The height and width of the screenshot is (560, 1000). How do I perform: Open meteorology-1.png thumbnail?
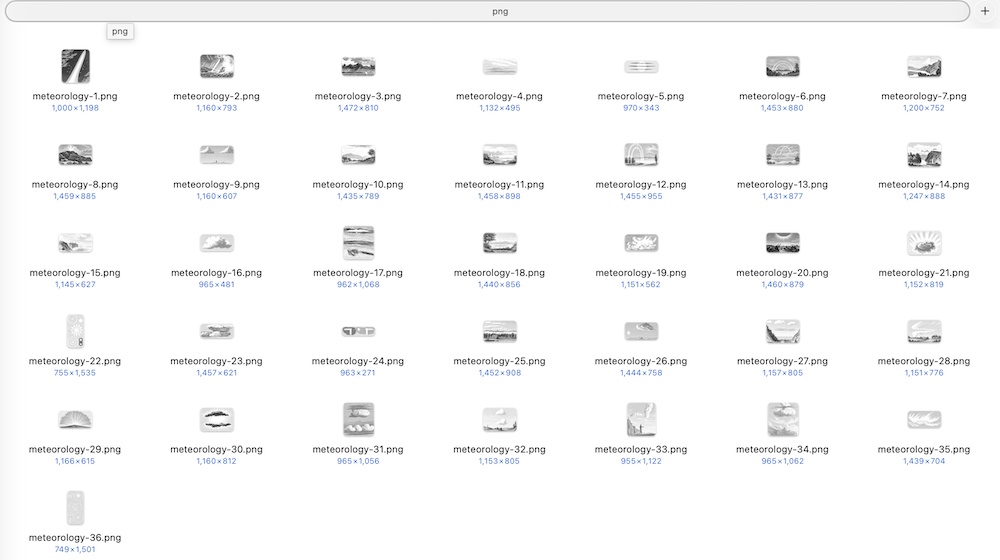click(x=75, y=66)
